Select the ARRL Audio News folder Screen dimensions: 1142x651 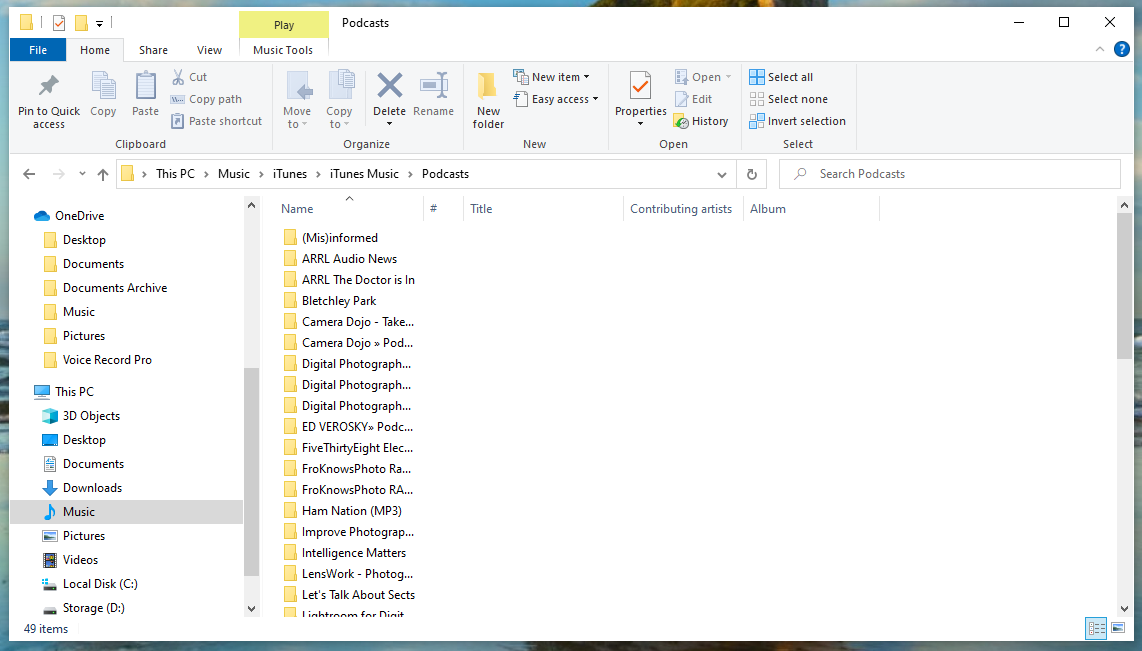point(349,259)
